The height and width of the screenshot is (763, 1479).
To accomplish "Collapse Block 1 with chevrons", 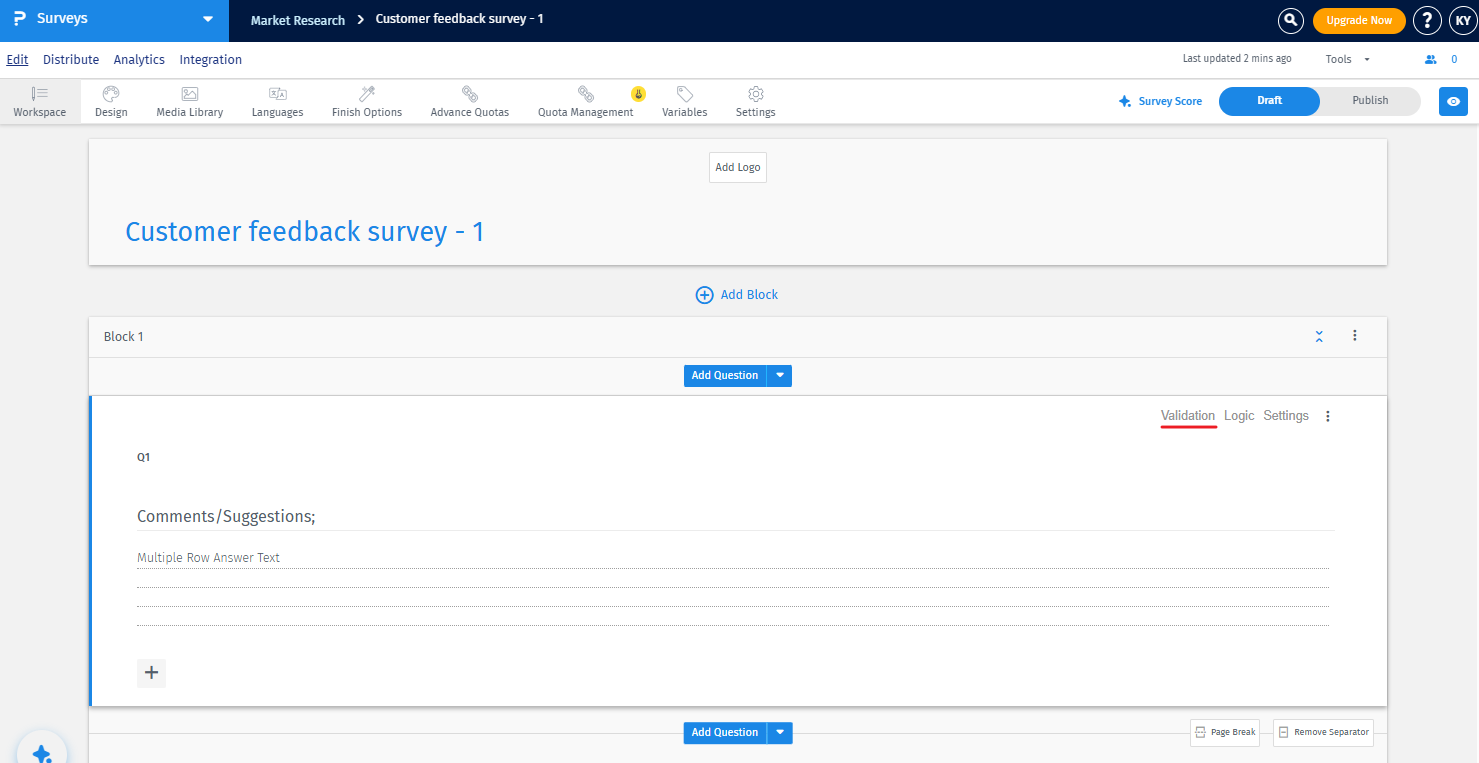I will [x=1319, y=336].
